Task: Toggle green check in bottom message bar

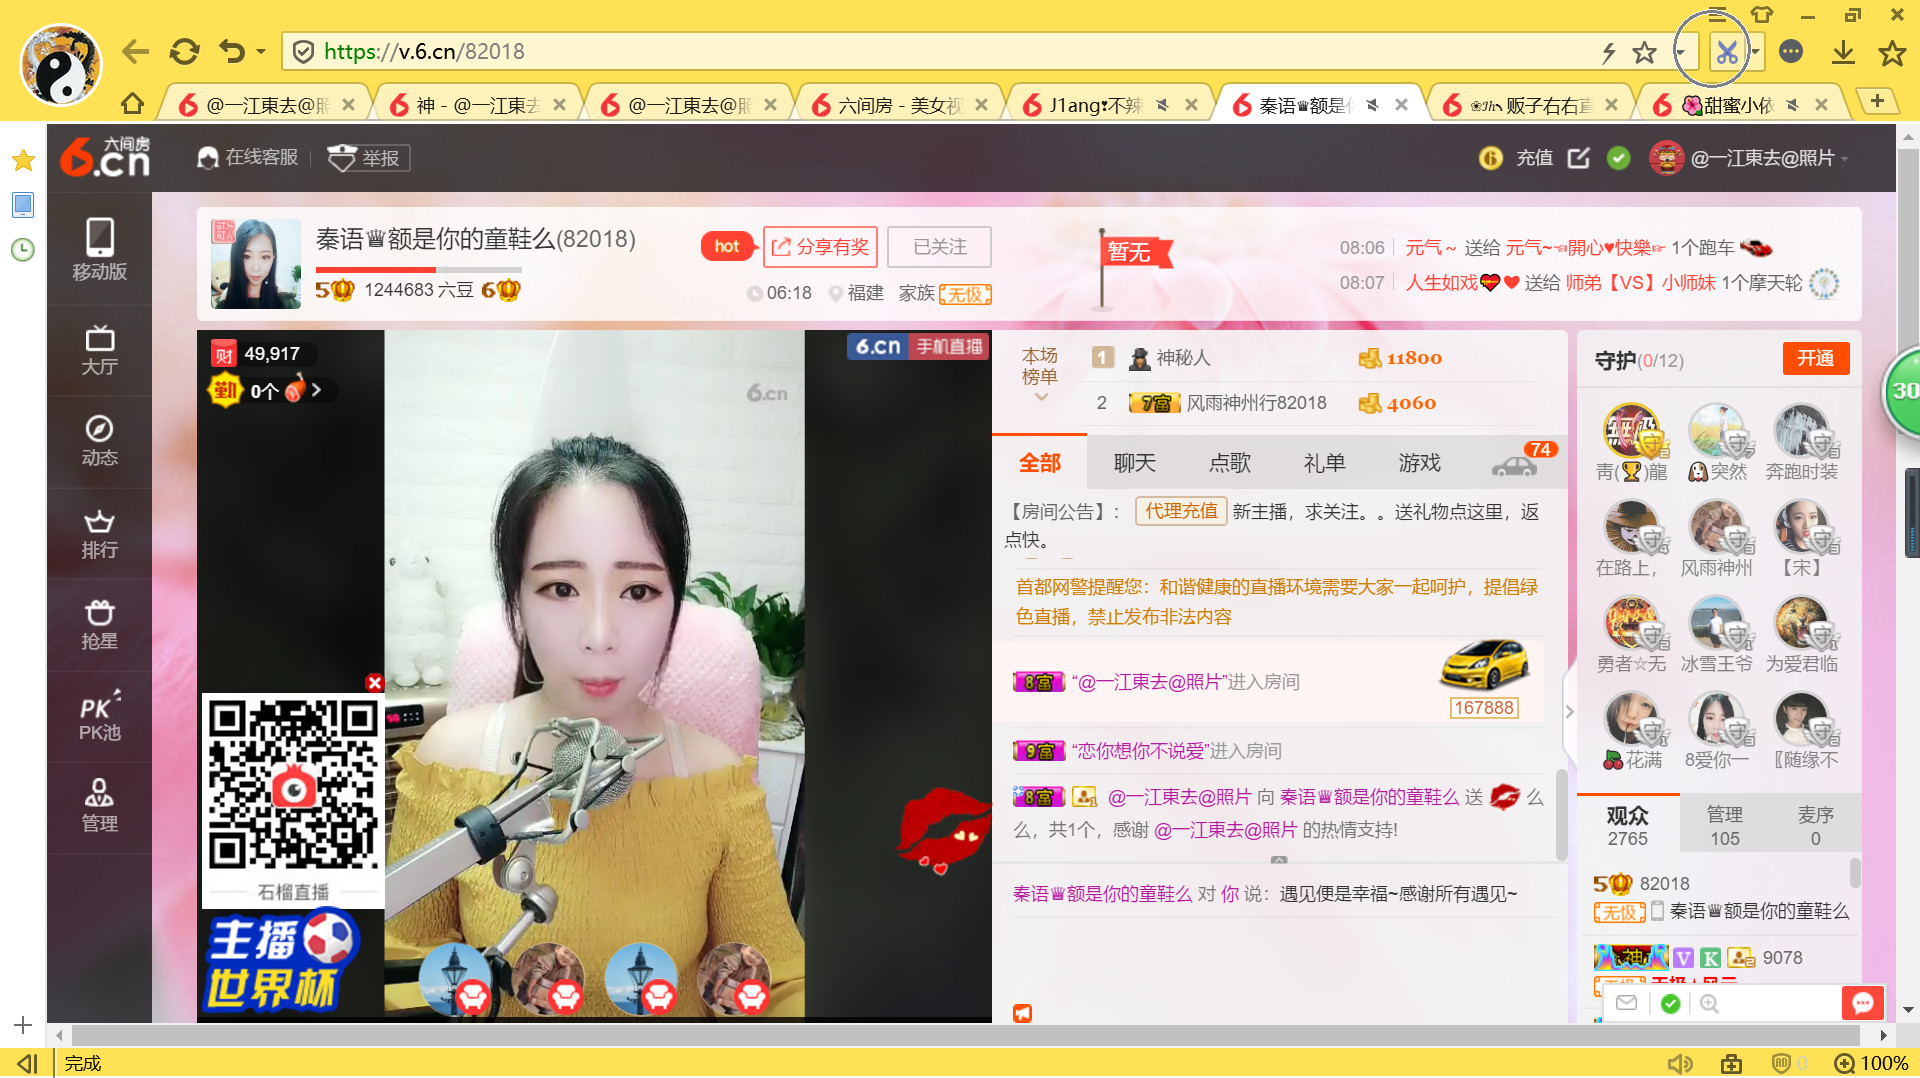Action: click(x=1669, y=1003)
